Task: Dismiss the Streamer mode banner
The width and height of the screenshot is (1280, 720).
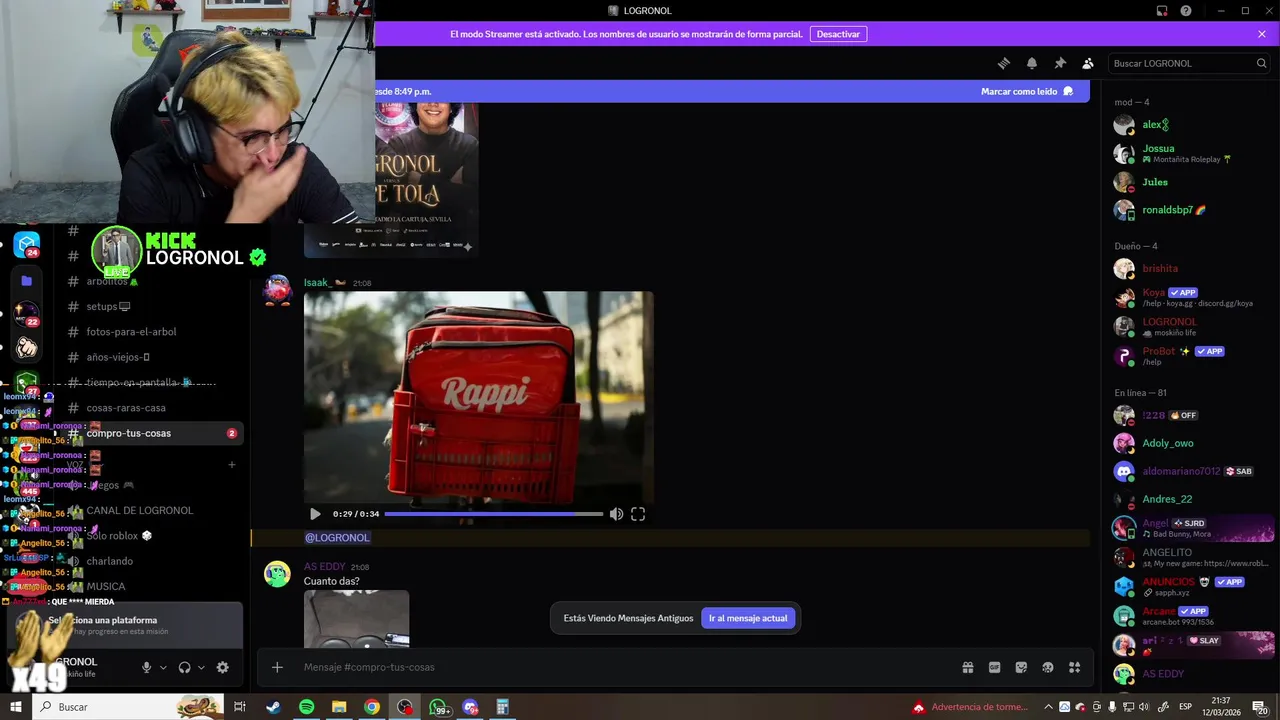Action: [1262, 34]
